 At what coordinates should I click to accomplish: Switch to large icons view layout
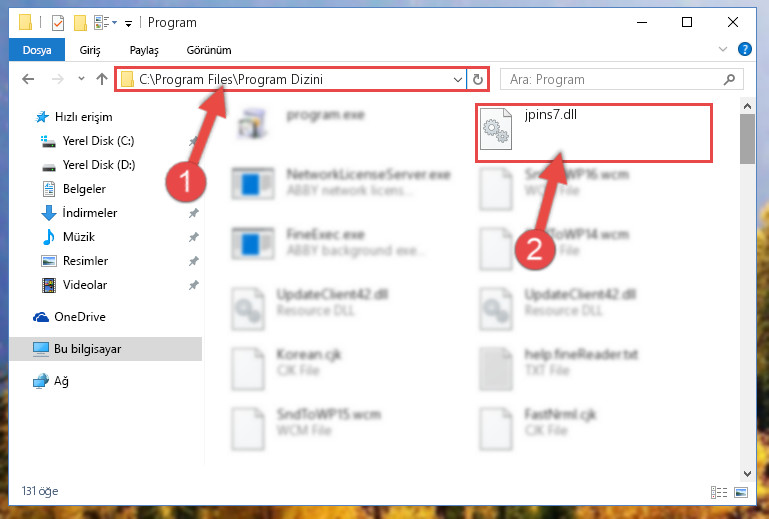coord(741,492)
